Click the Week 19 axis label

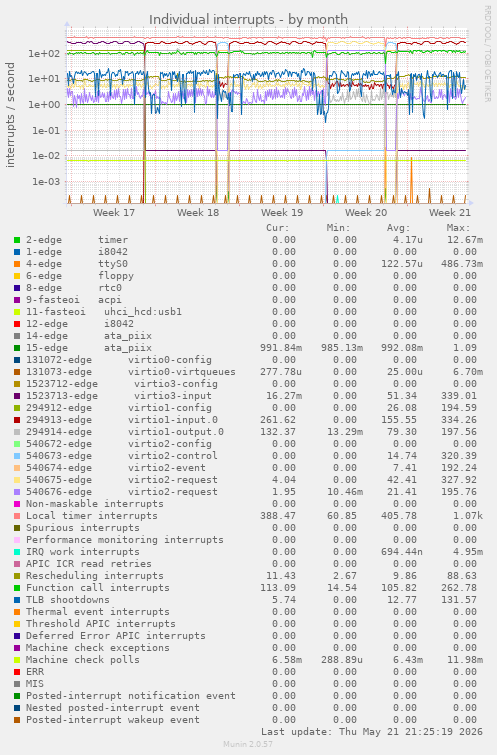[282, 212]
